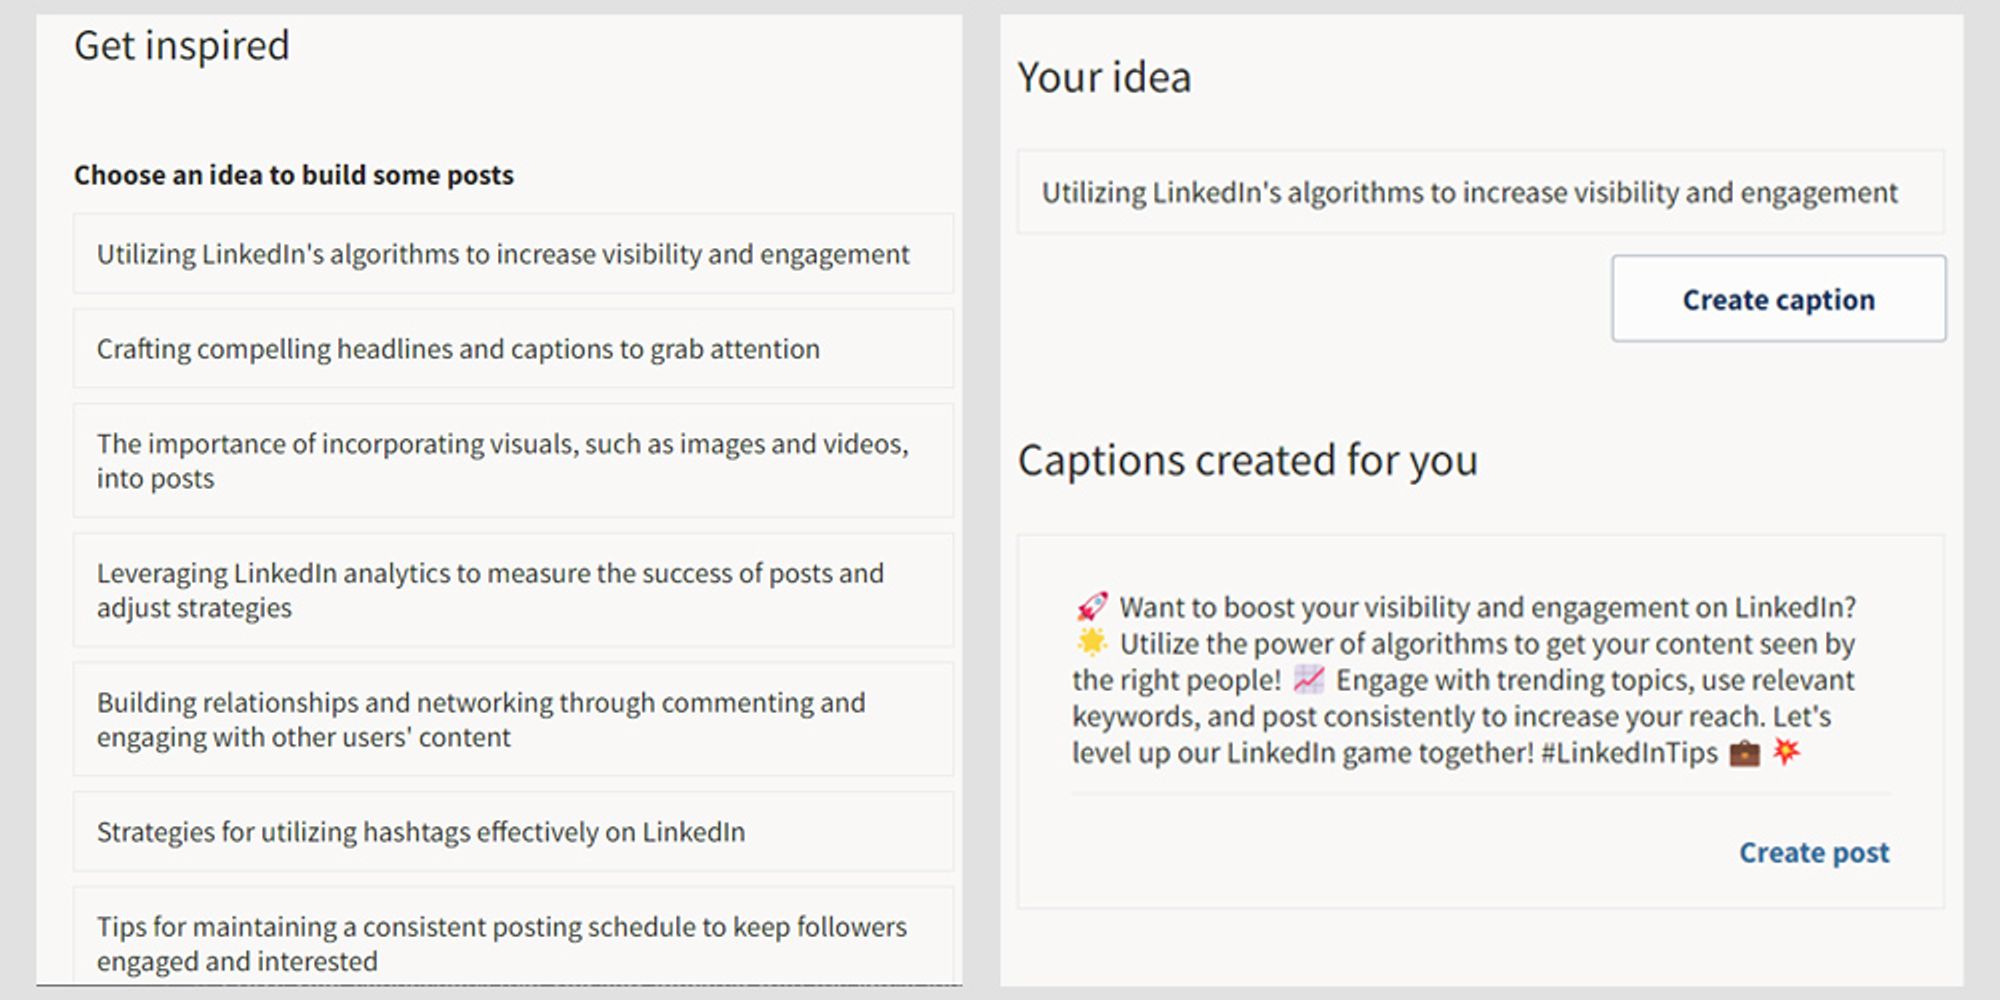Click the 'Captions created for you' heading
The image size is (2000, 1000).
(1248, 461)
